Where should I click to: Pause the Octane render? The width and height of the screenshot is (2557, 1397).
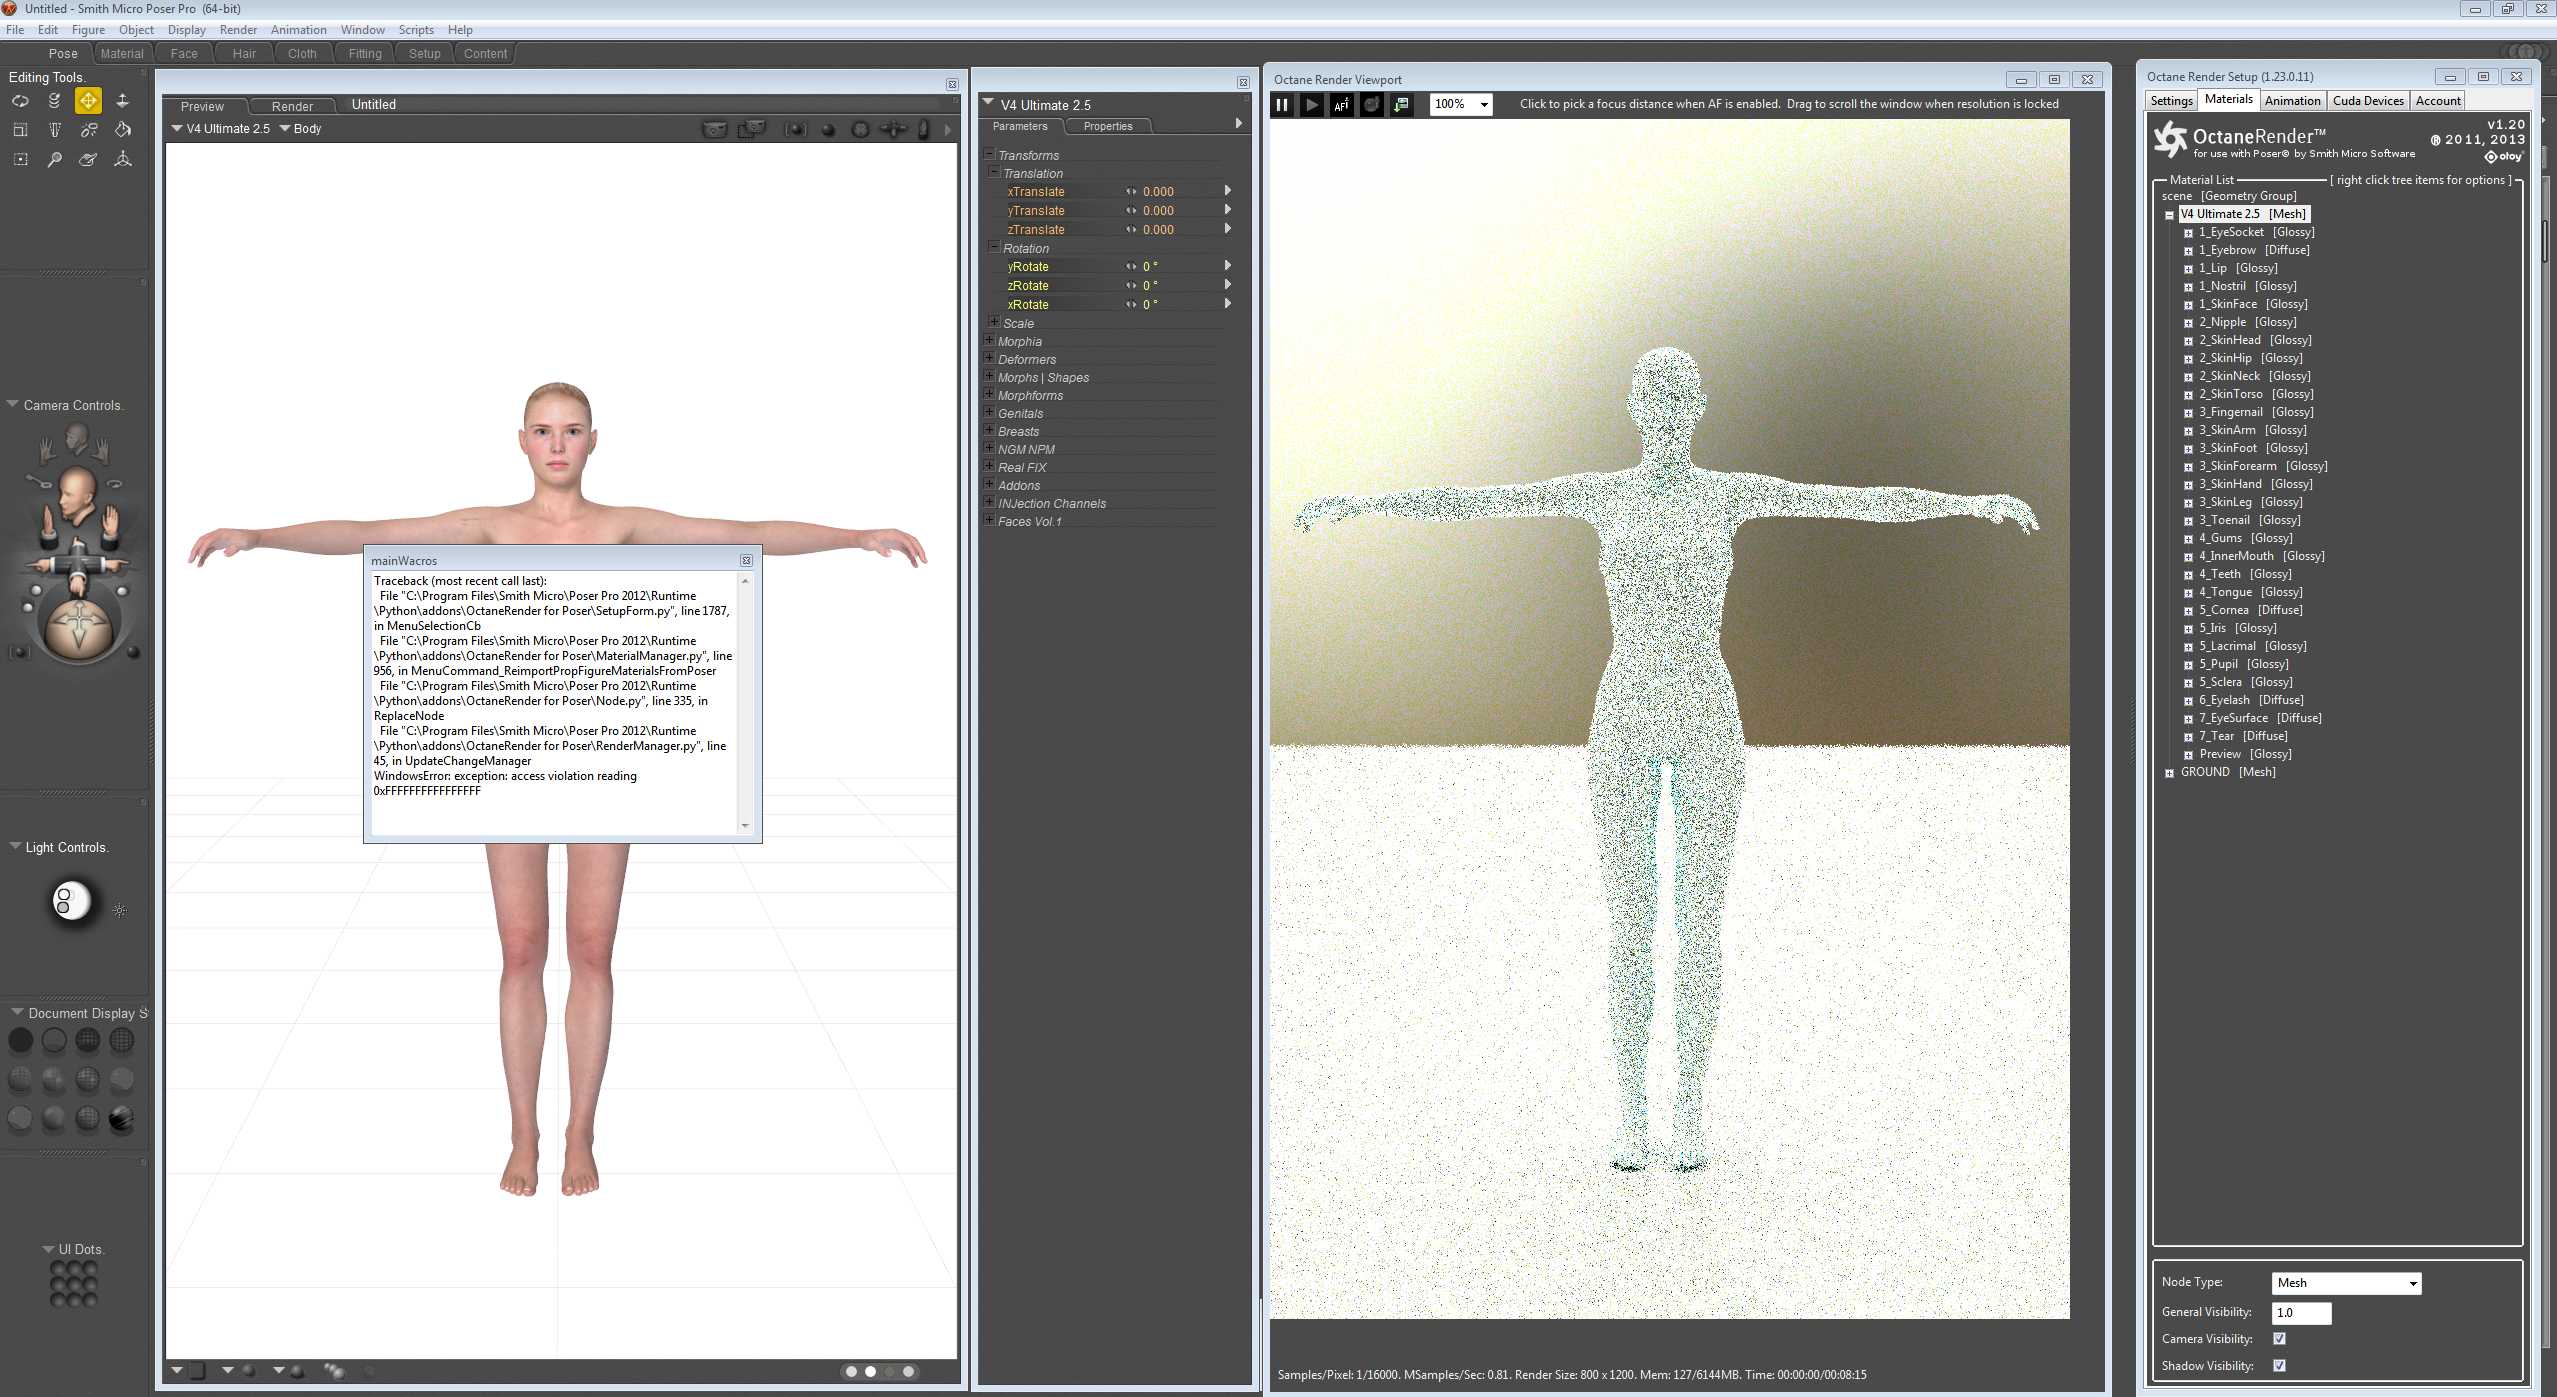(x=1281, y=104)
